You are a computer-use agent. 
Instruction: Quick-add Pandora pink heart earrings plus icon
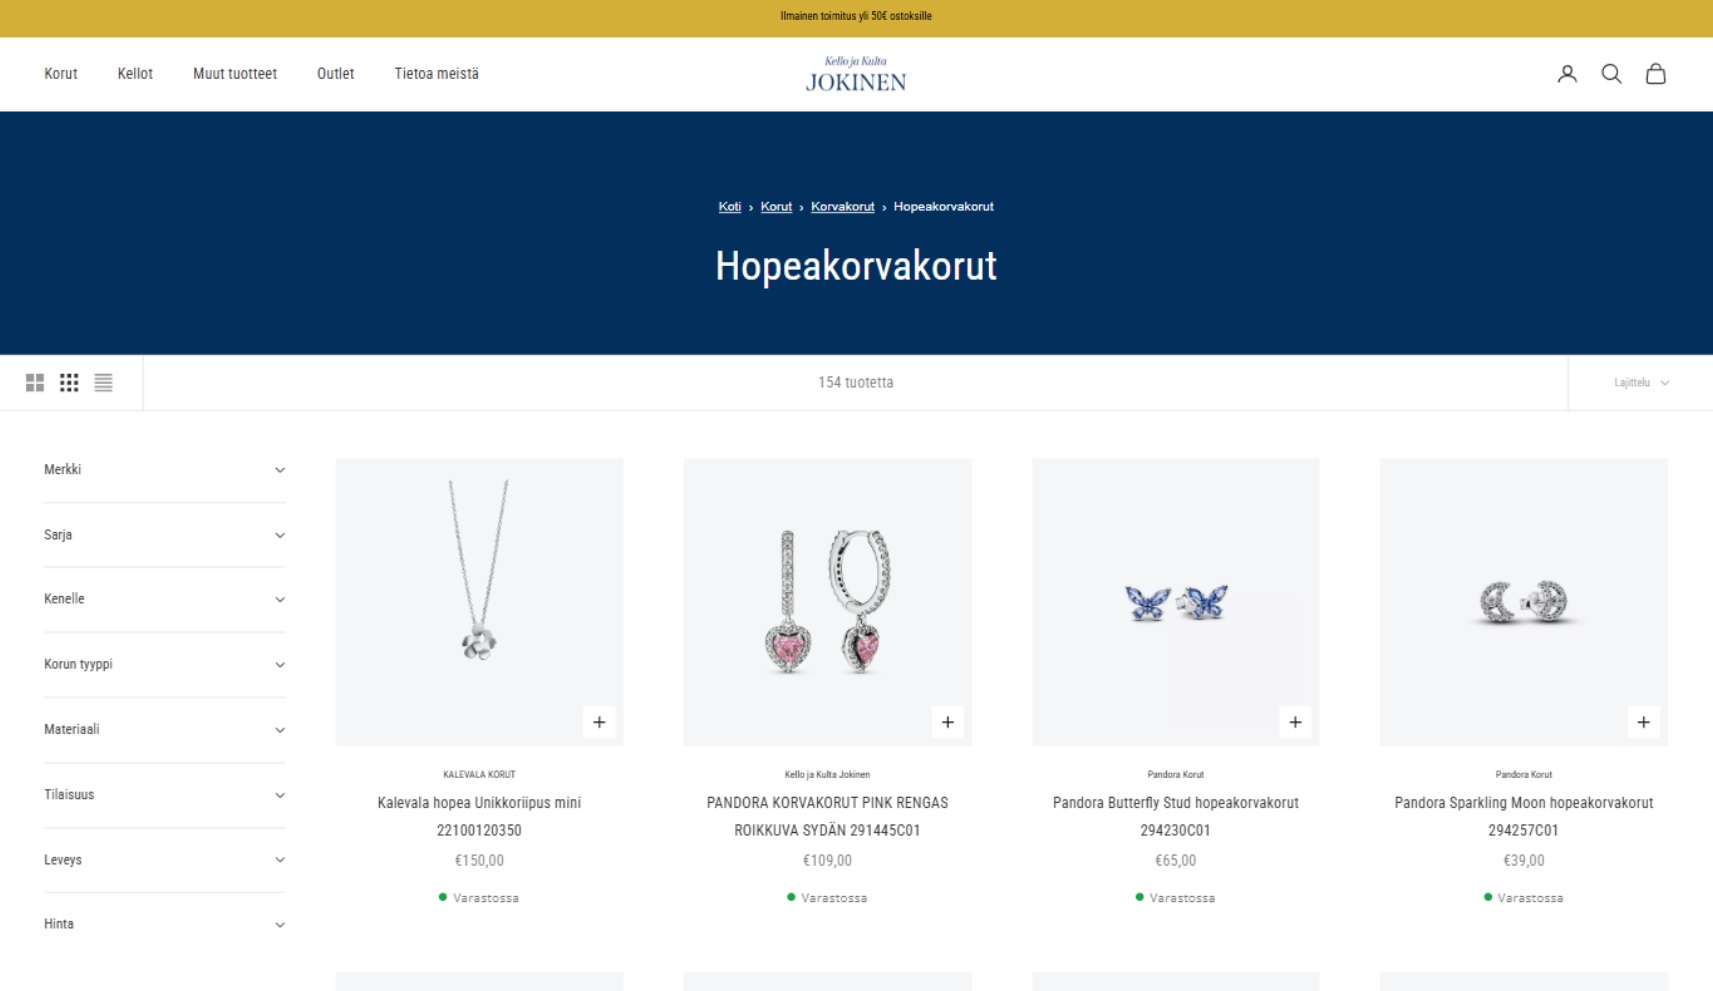947,722
